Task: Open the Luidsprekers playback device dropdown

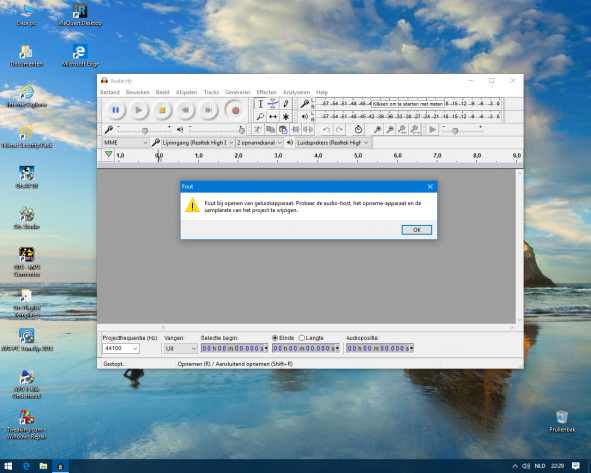Action: pos(332,142)
